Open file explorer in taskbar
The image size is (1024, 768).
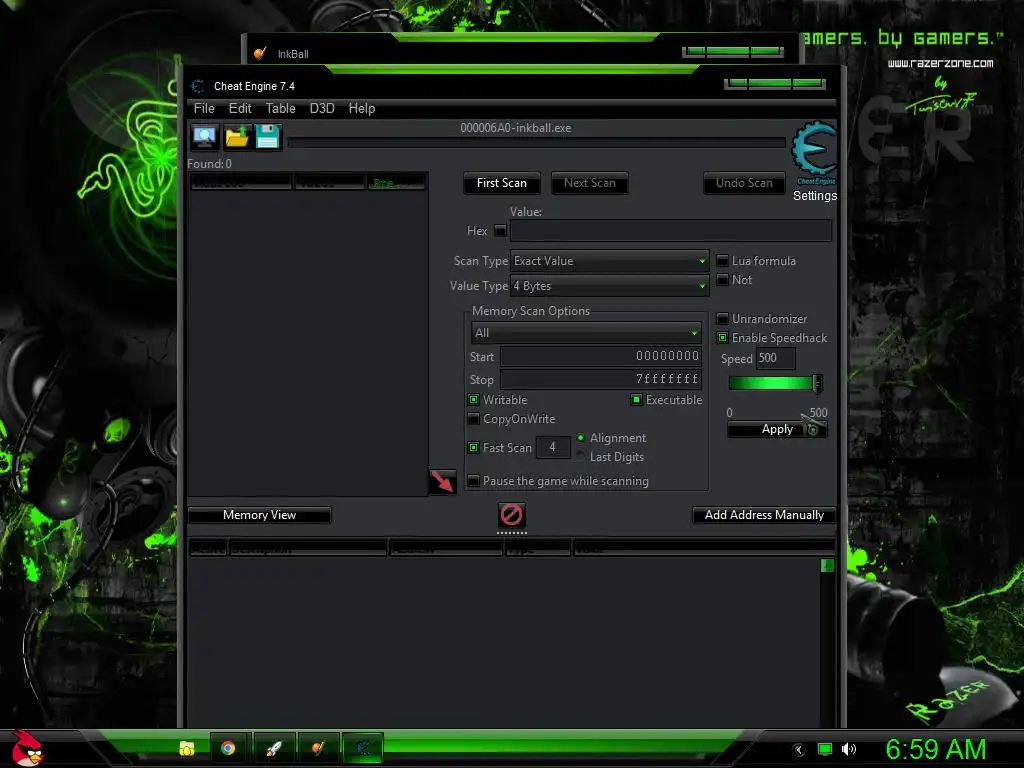[187, 748]
